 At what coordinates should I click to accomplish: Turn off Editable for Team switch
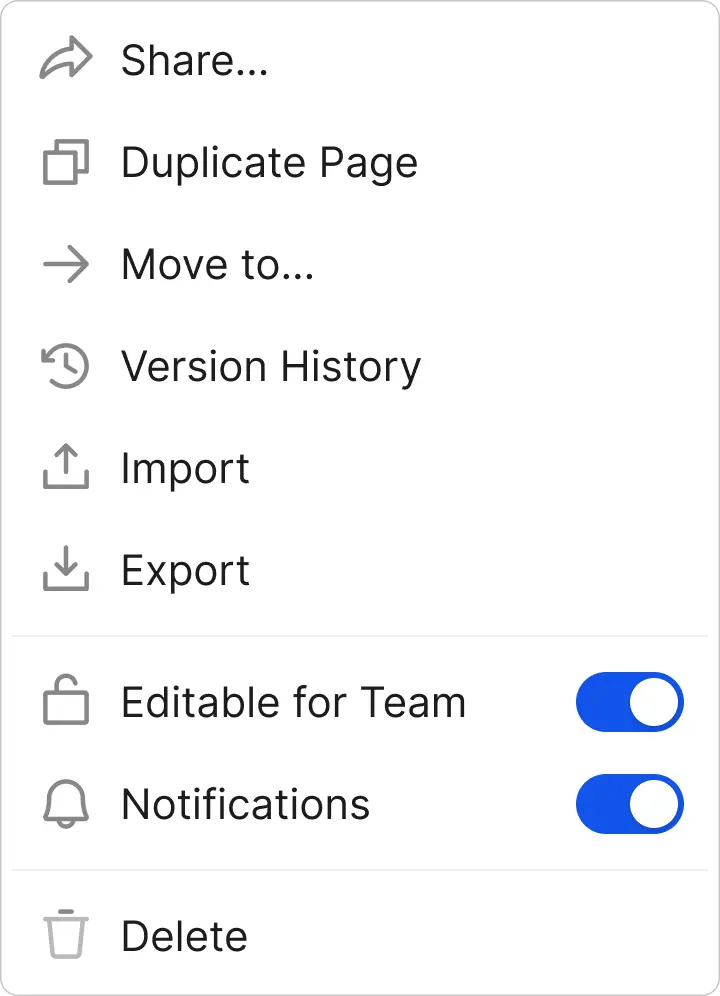pos(629,702)
